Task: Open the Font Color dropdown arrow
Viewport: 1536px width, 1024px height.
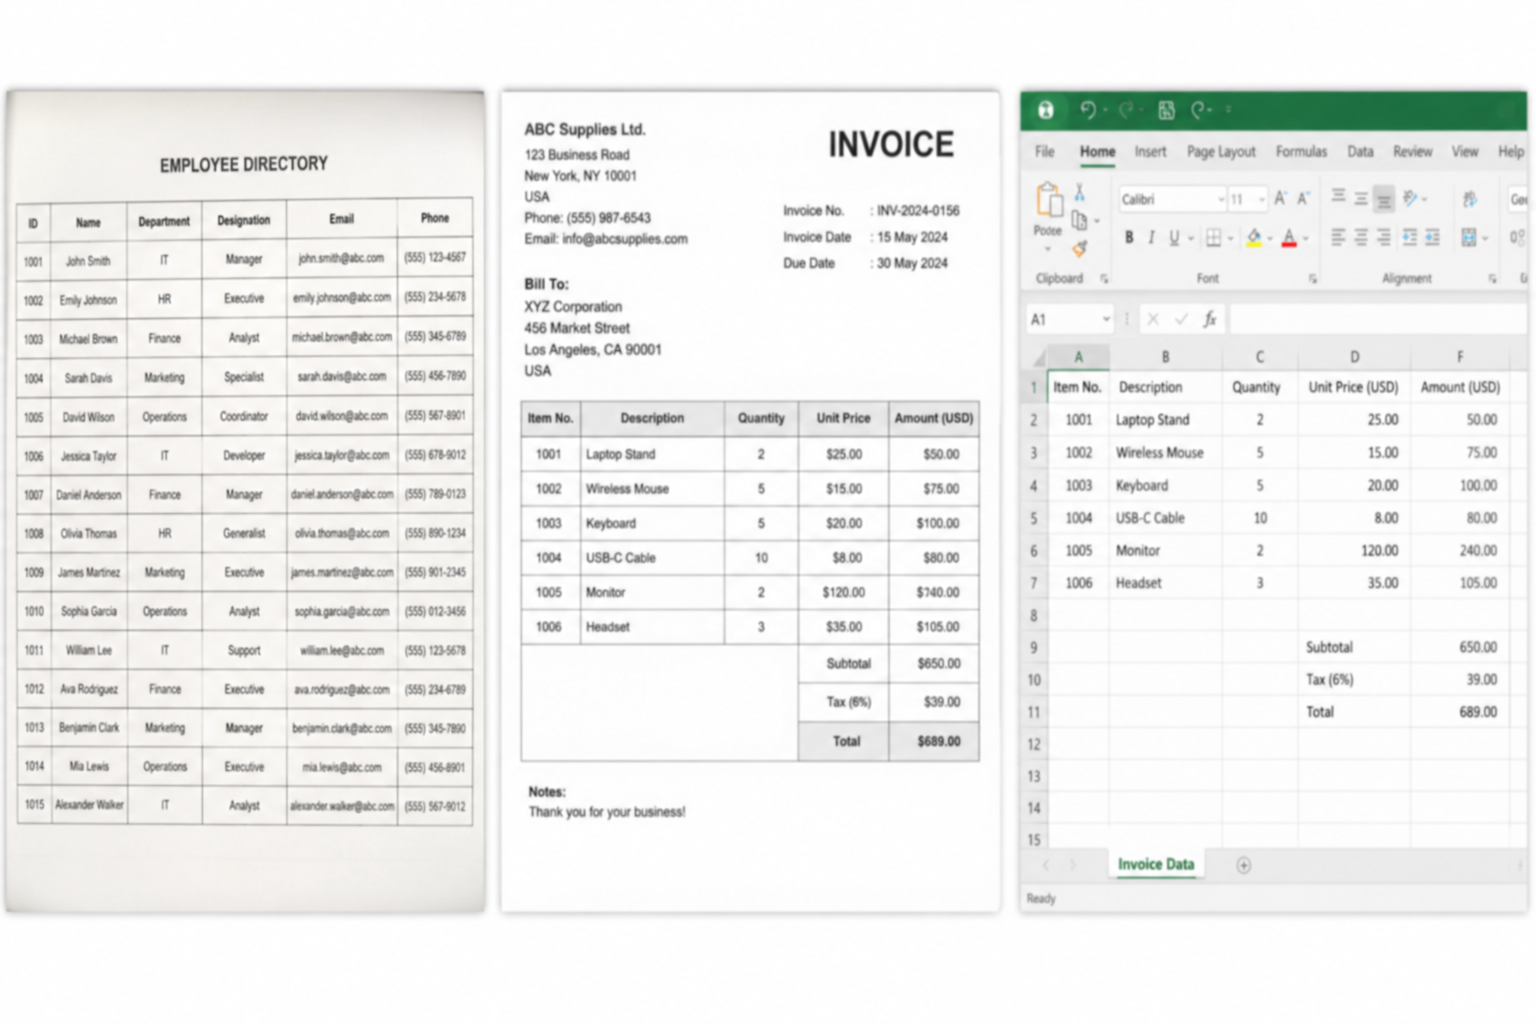Action: [1305, 238]
